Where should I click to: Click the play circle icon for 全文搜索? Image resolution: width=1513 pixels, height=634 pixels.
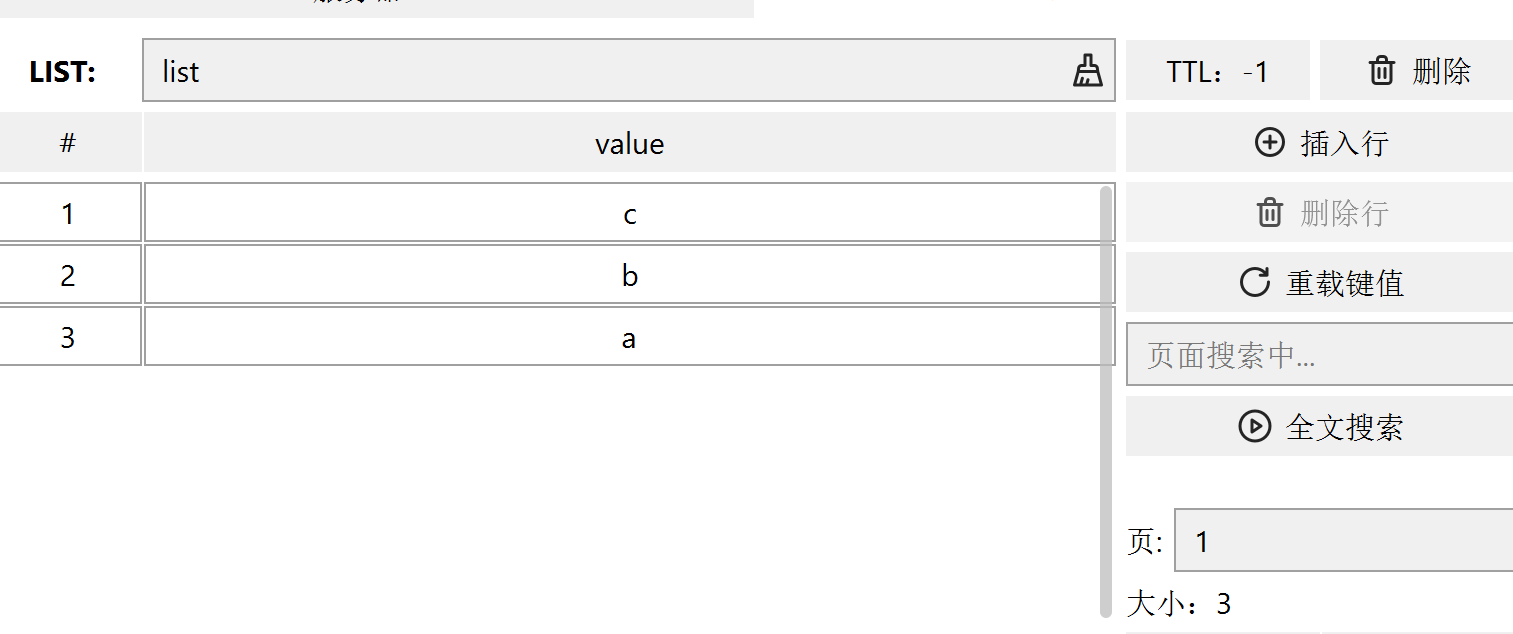1254,427
